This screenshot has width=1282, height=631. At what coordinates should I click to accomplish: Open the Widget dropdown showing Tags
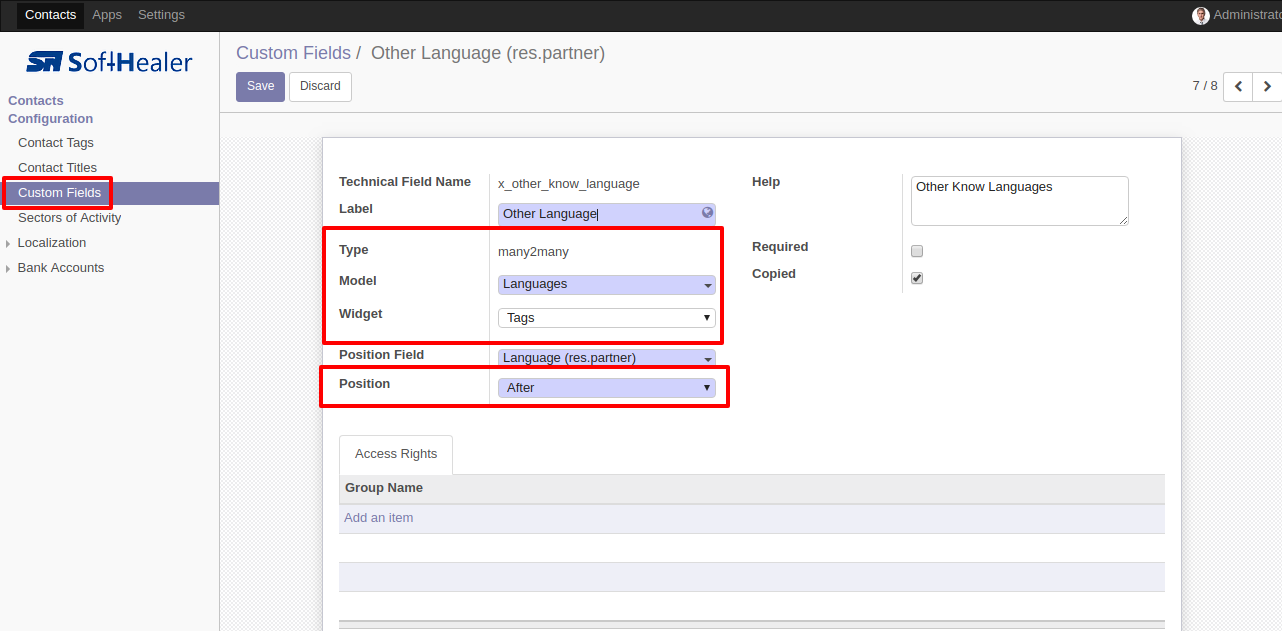[x=607, y=318]
